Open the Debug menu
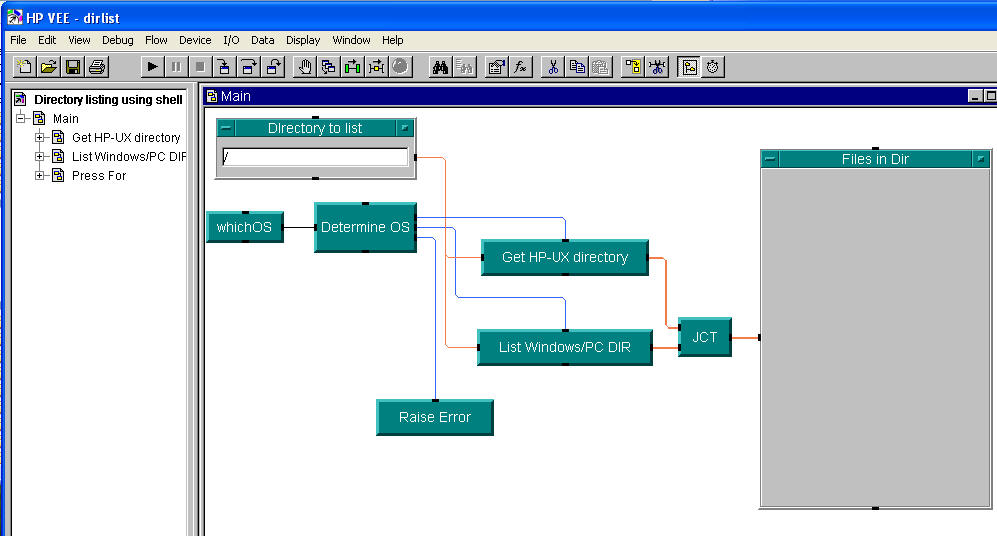Viewport: 997px width, 536px height. click(x=117, y=40)
